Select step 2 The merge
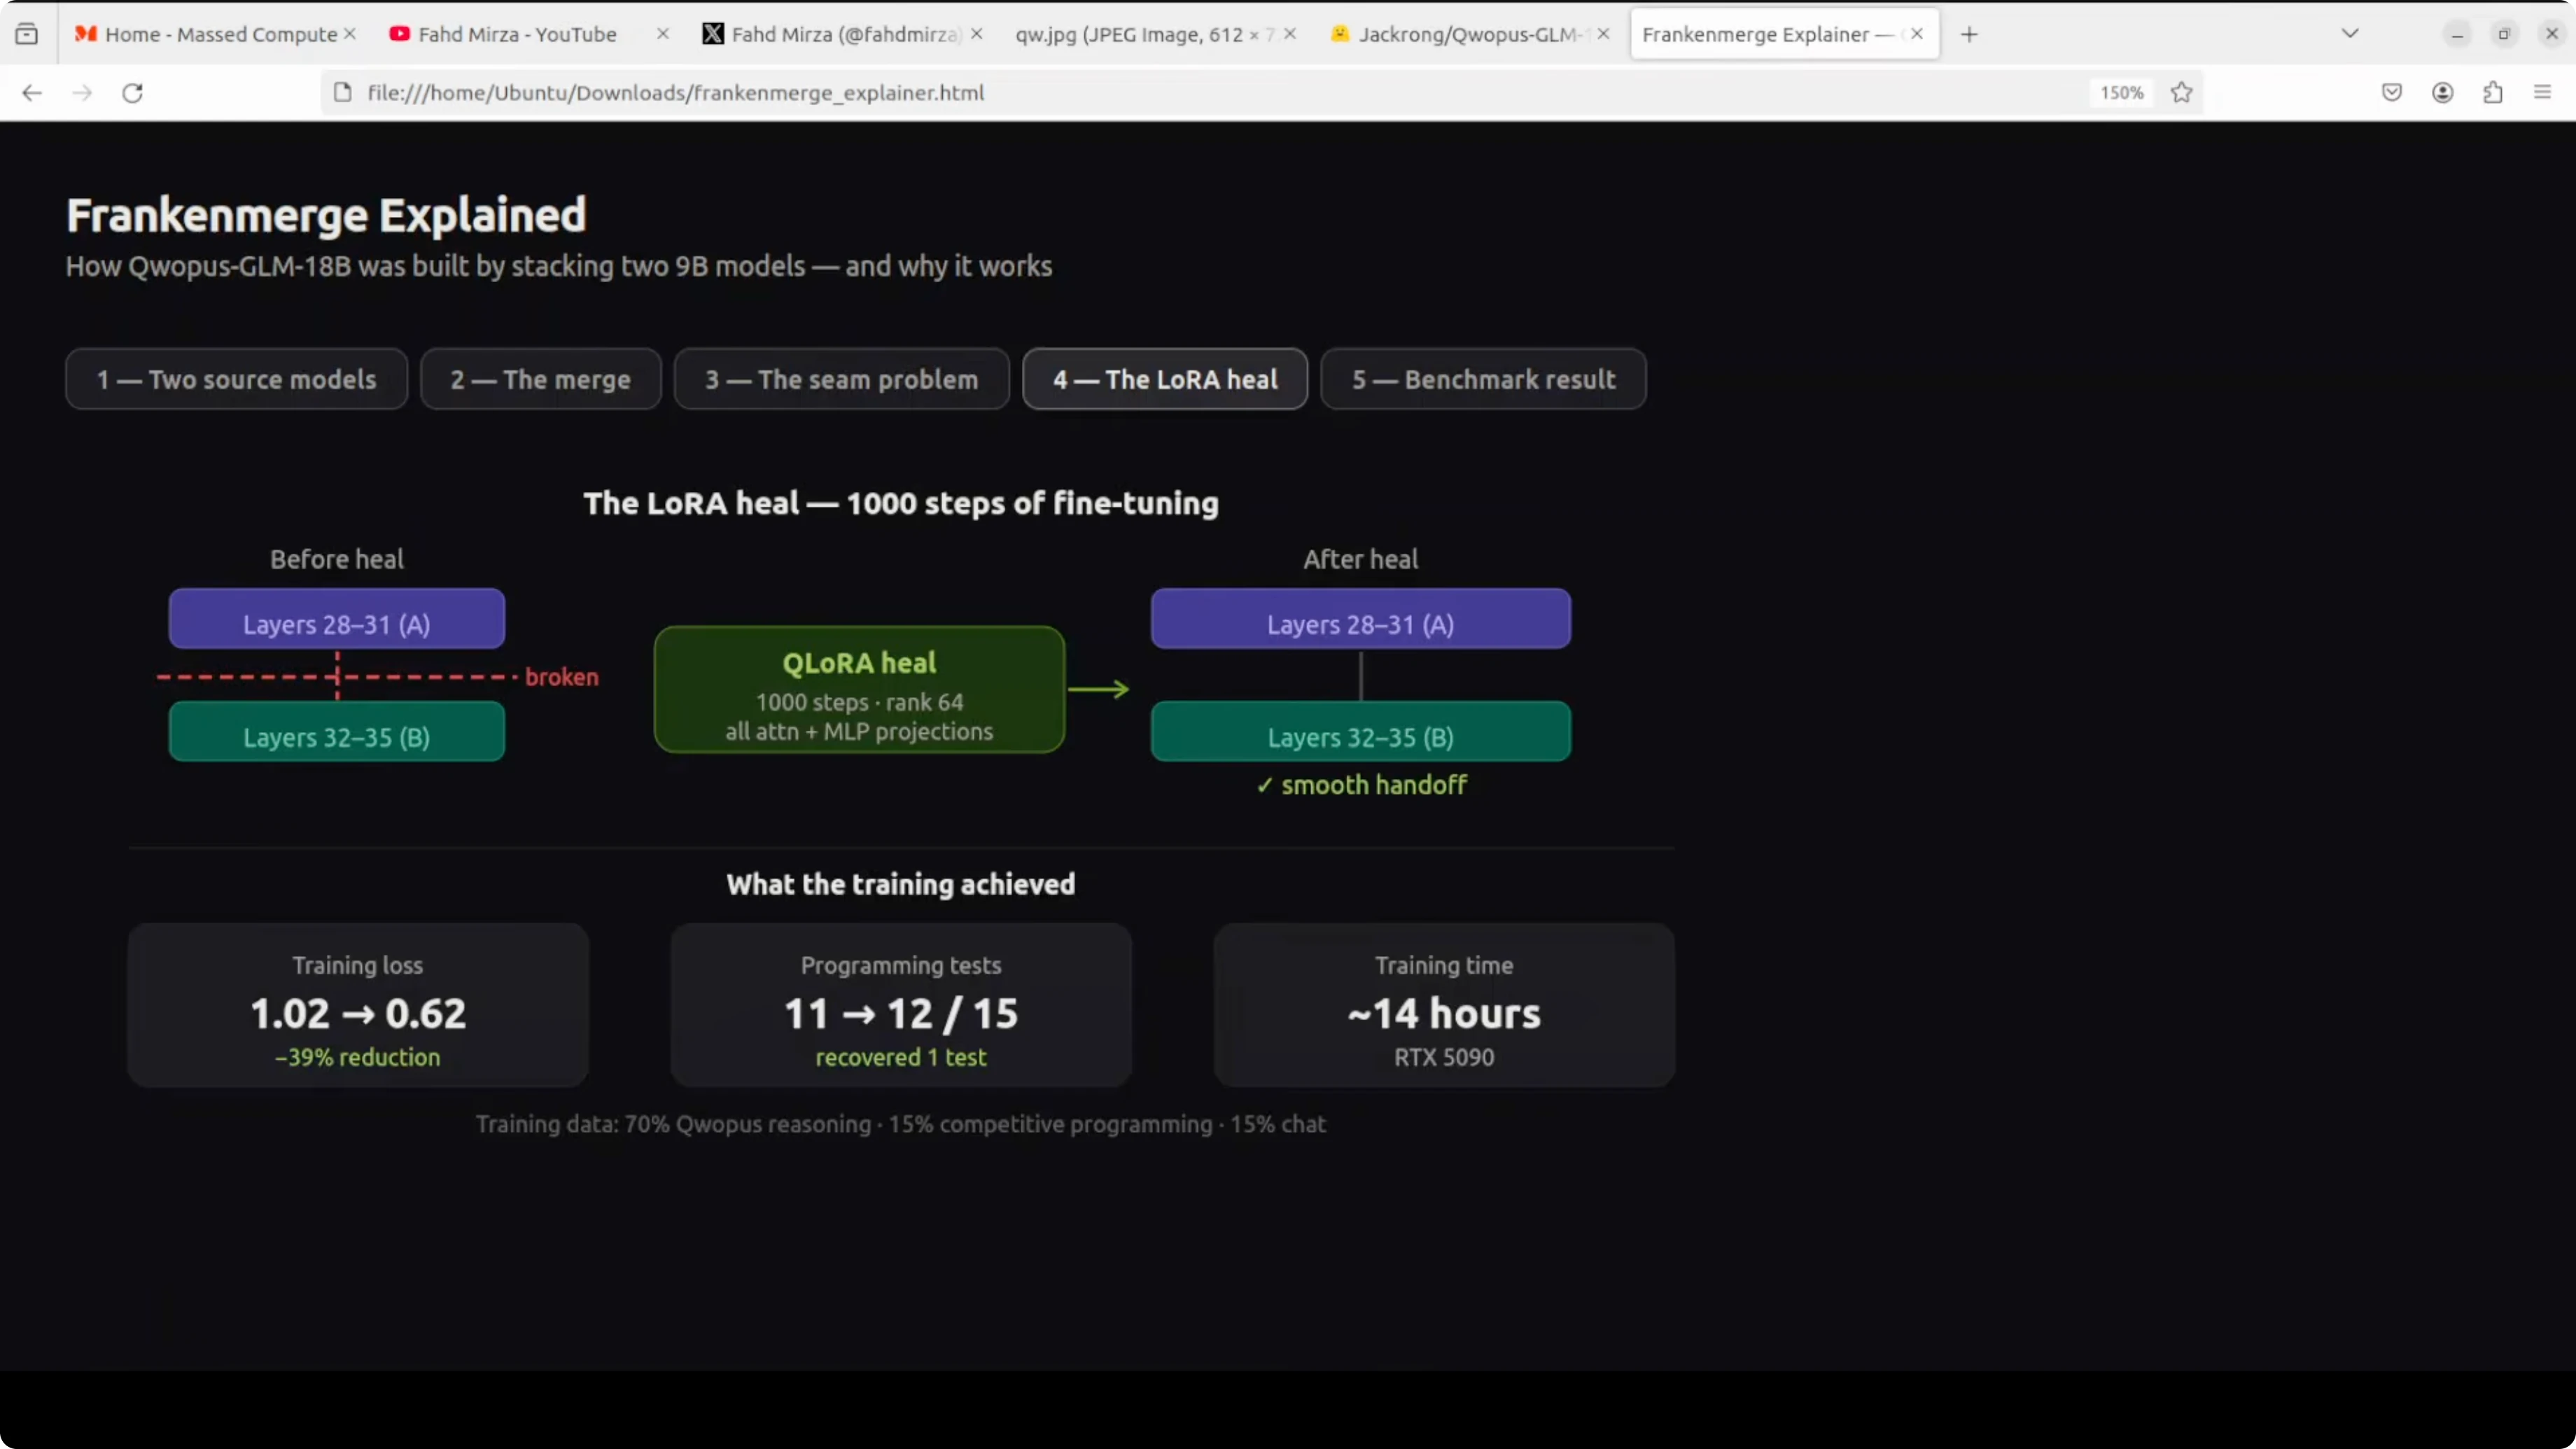This screenshot has height=1449, width=2576. pyautogui.click(x=540, y=379)
